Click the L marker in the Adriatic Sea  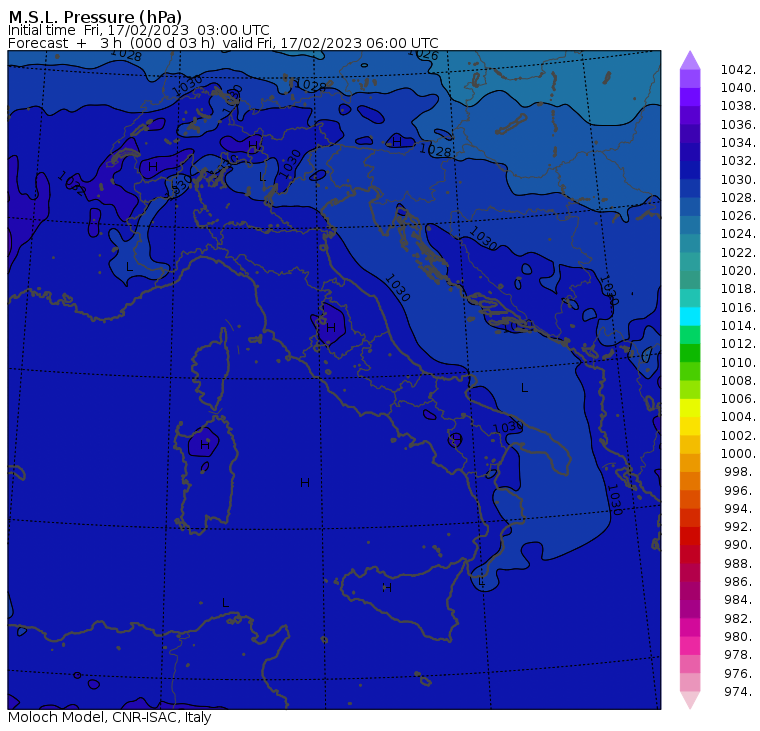coord(524,388)
